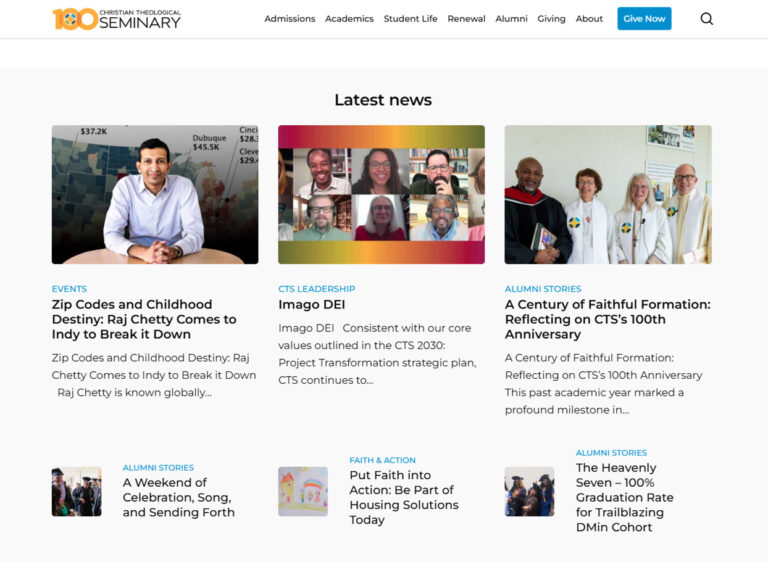The width and height of the screenshot is (768, 562).
Task: Open the Imago DEI video-call image
Action: click(382, 195)
